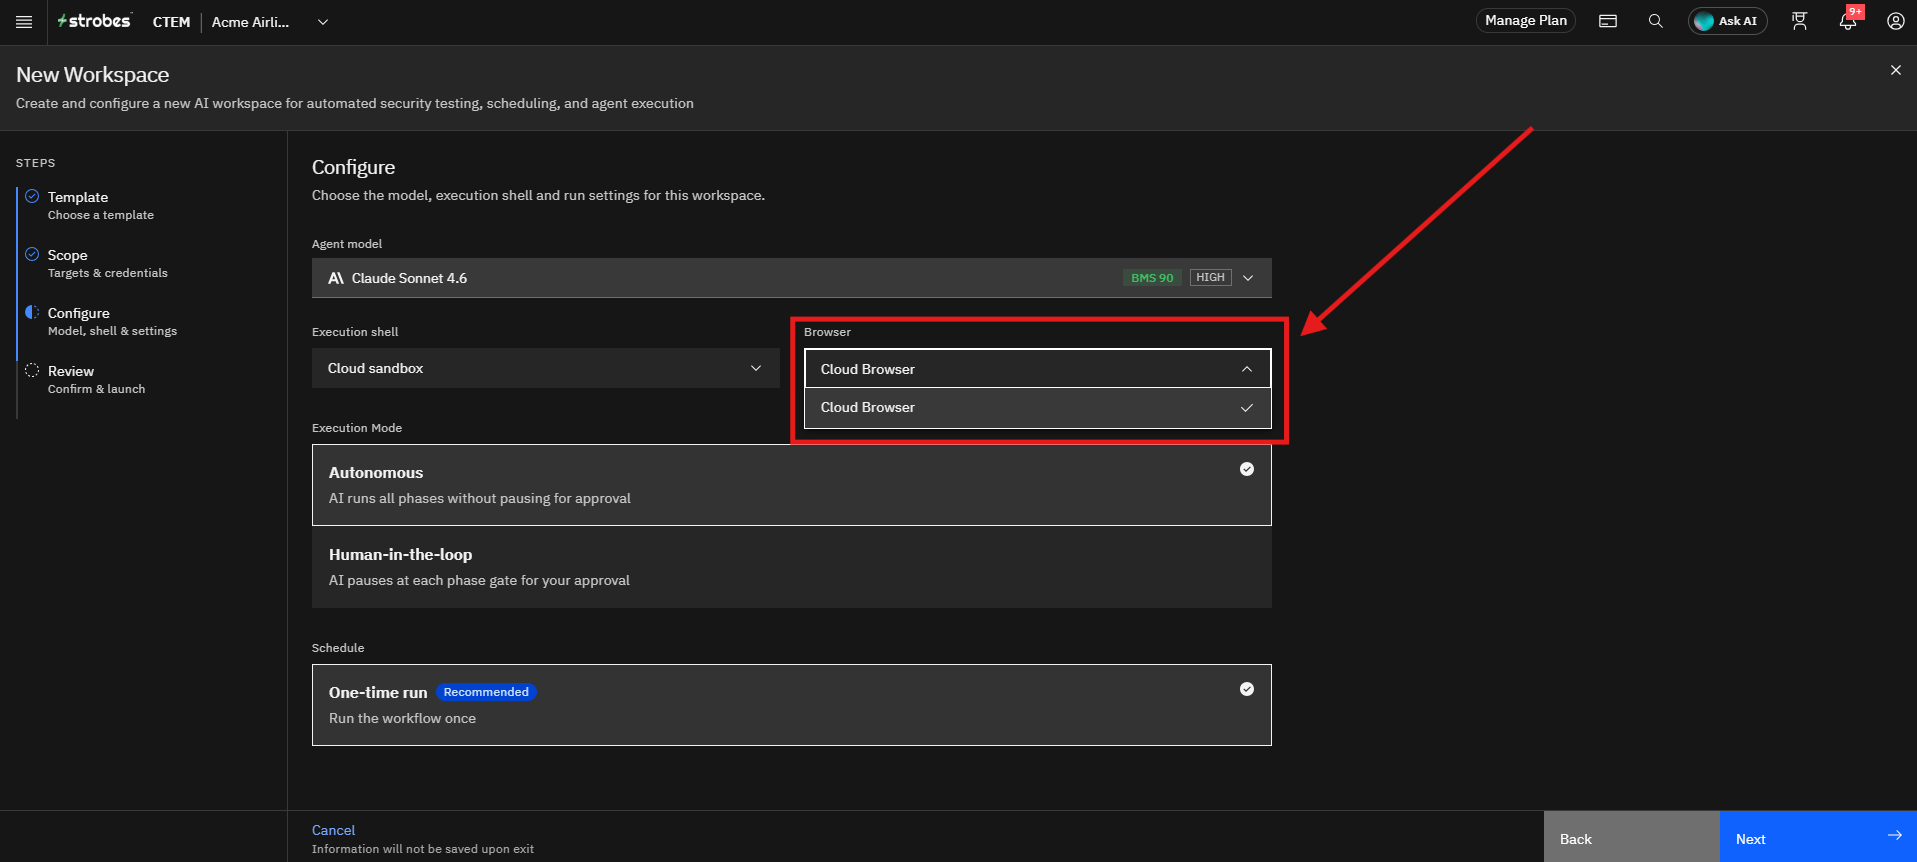Click the CTEM module label
Image resolution: width=1917 pixels, height=862 pixels.
coord(171,22)
